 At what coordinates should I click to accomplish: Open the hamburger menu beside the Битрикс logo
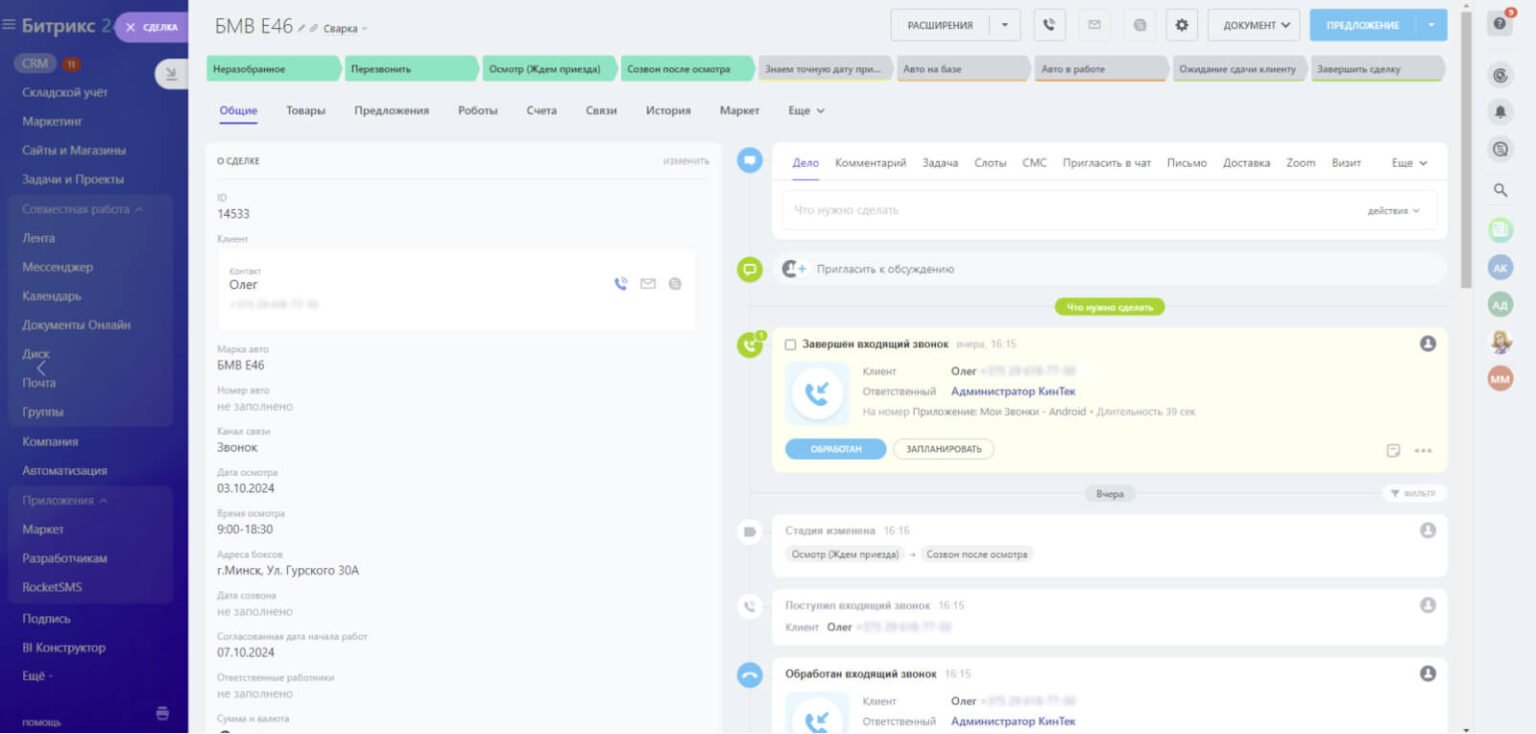click(x=9, y=26)
